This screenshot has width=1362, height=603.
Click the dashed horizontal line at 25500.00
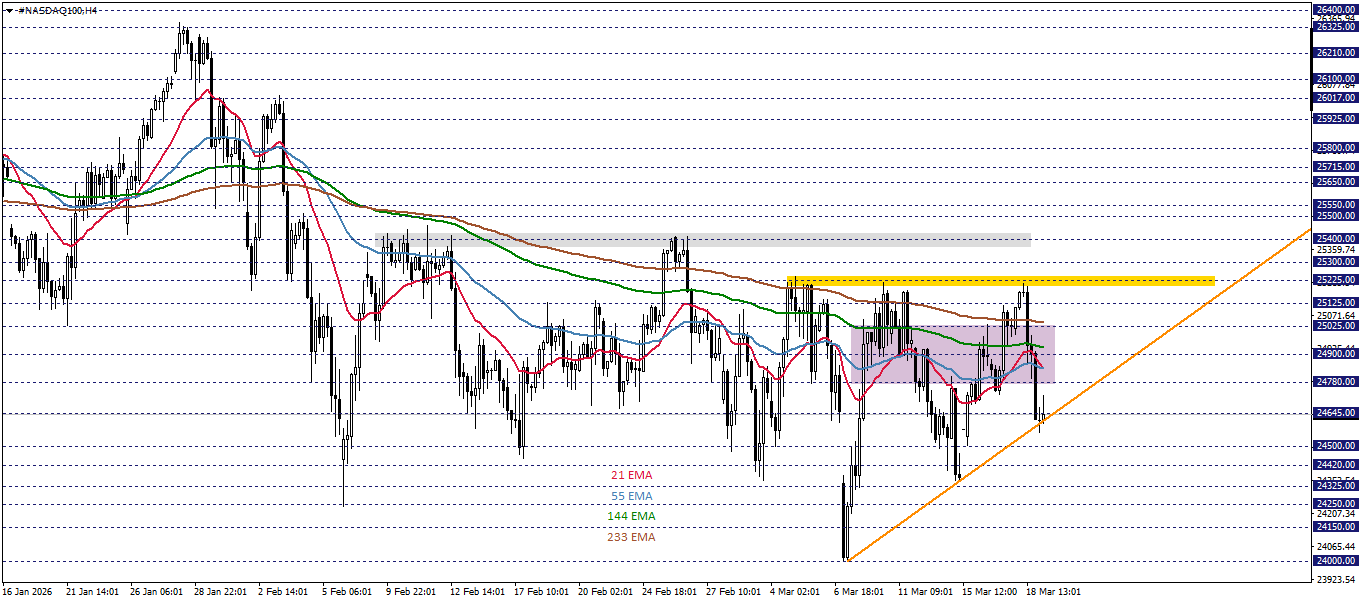[600, 216]
